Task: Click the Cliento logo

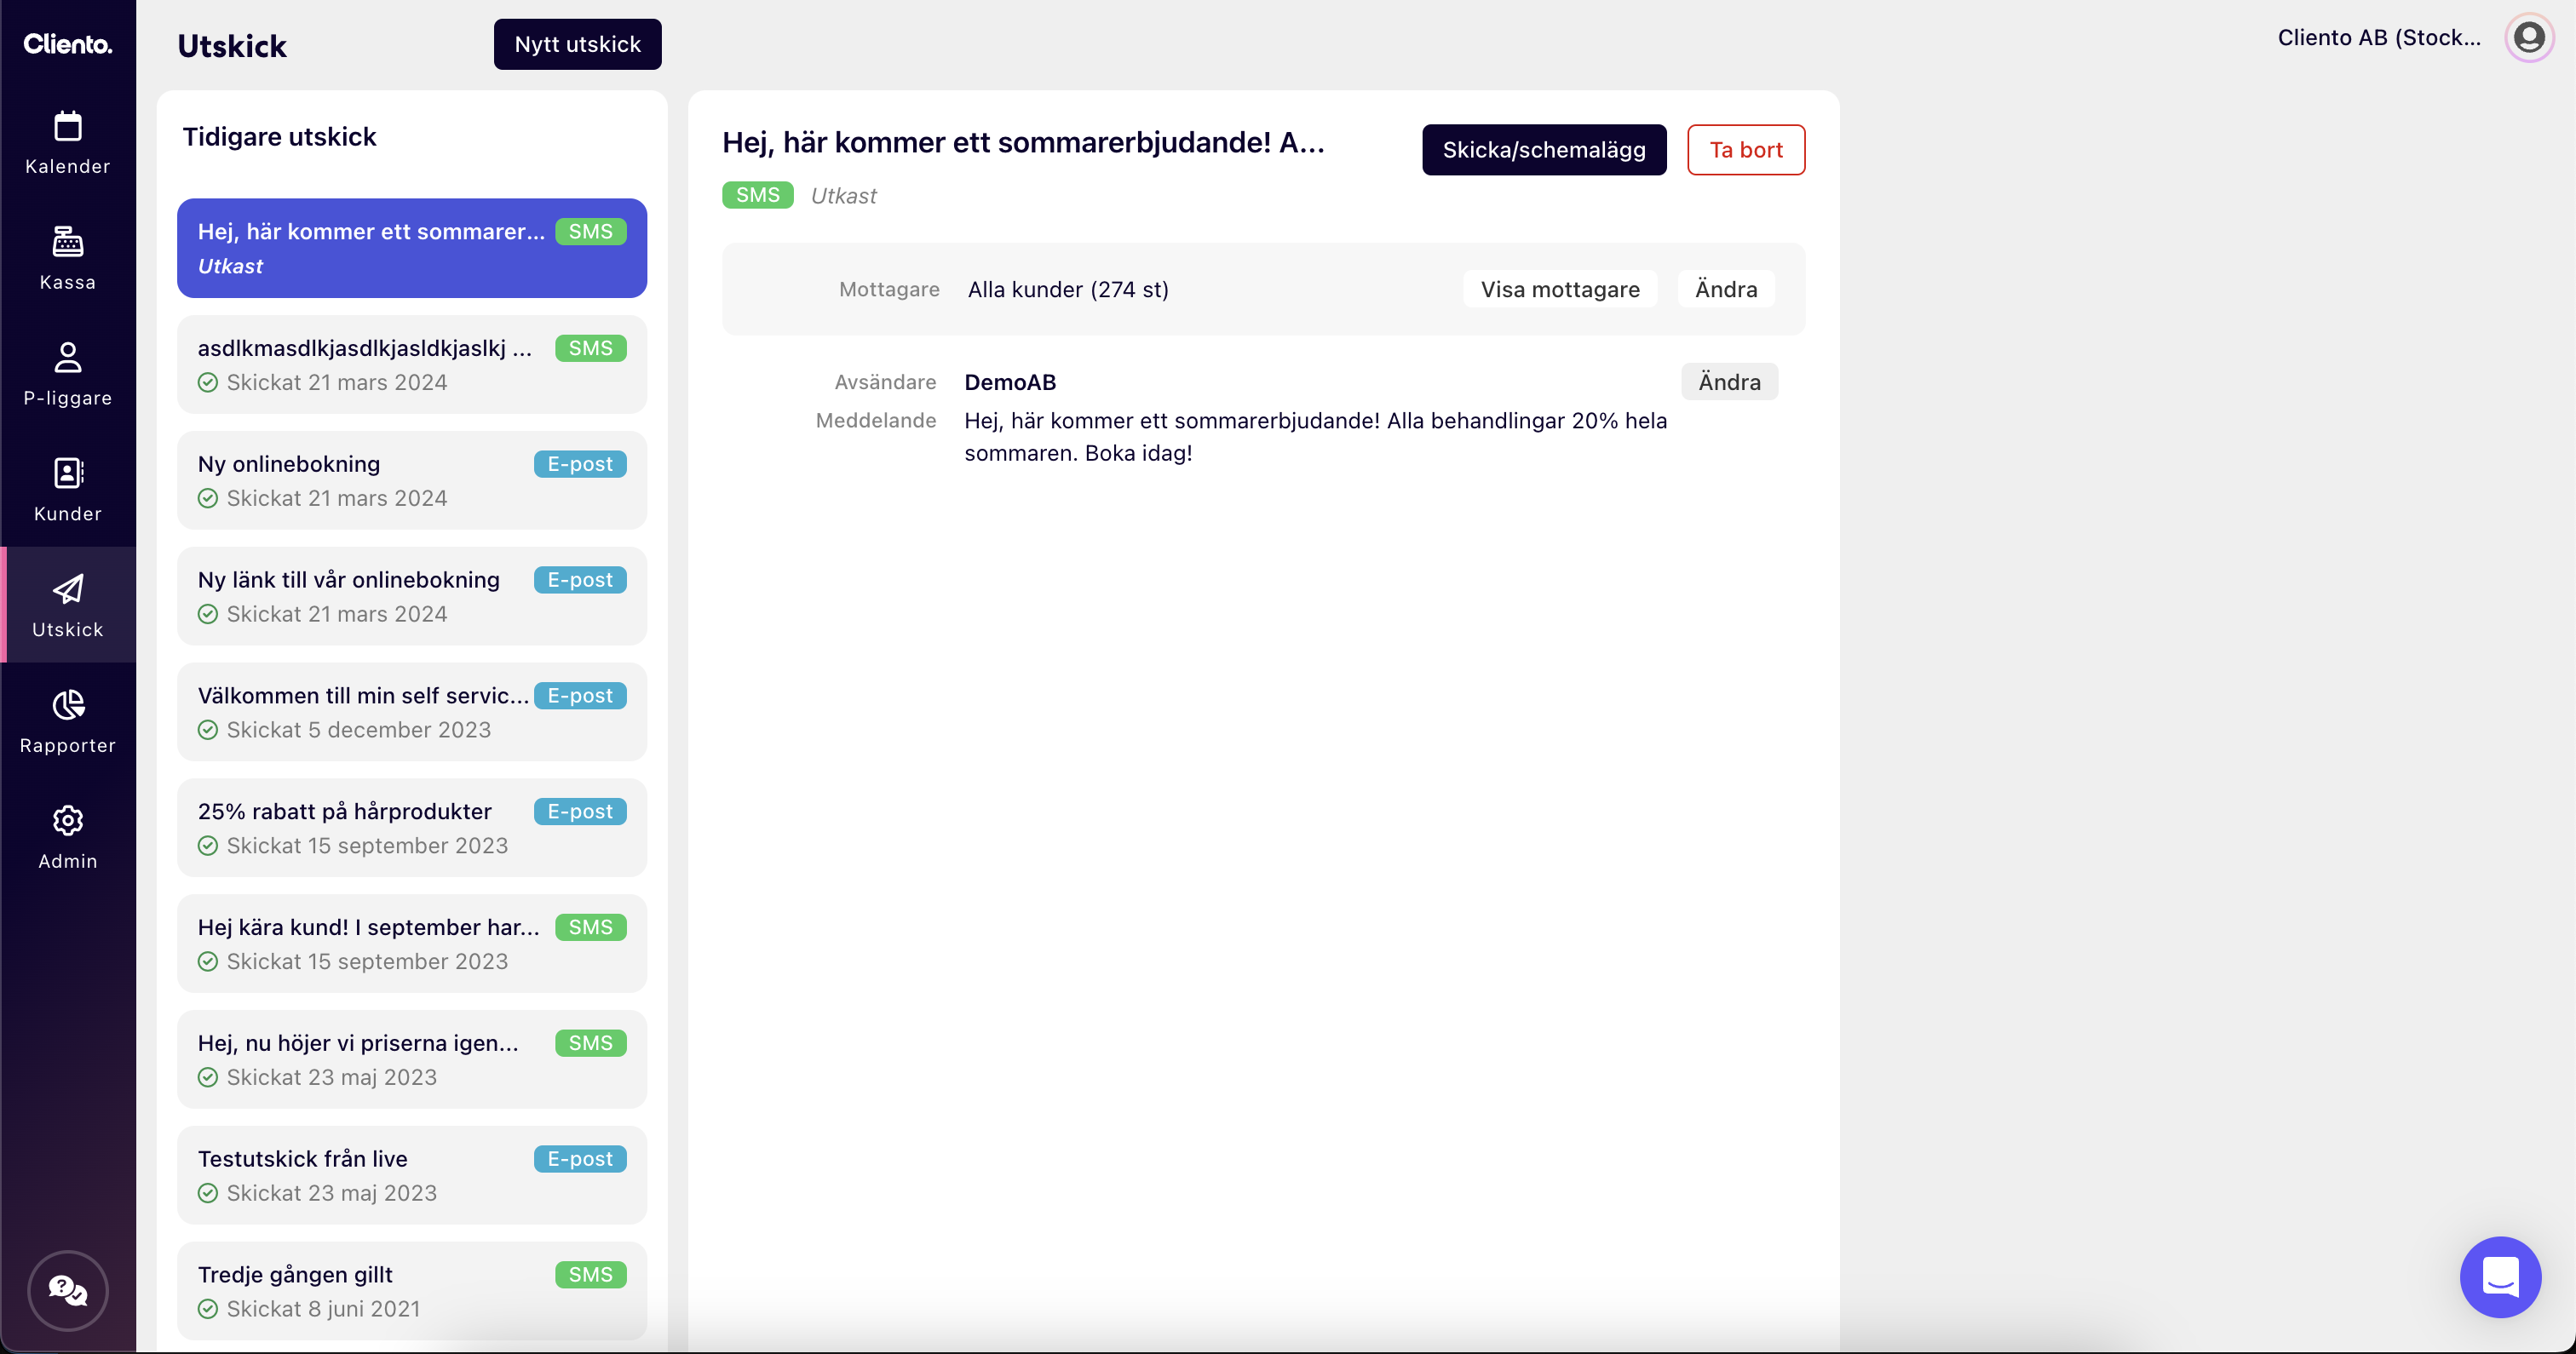Action: 68,44
